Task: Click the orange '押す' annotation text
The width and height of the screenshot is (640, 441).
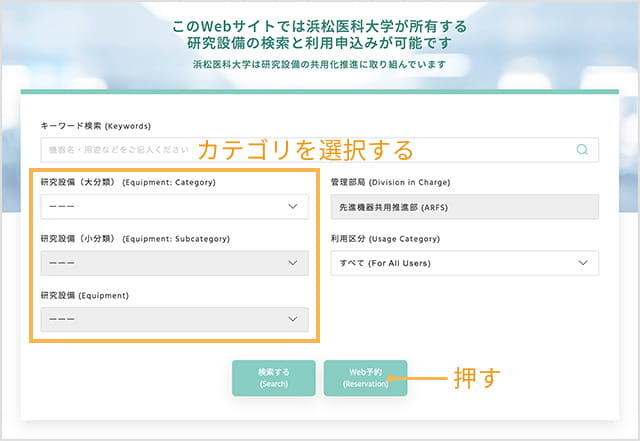Action: pyautogui.click(x=475, y=378)
